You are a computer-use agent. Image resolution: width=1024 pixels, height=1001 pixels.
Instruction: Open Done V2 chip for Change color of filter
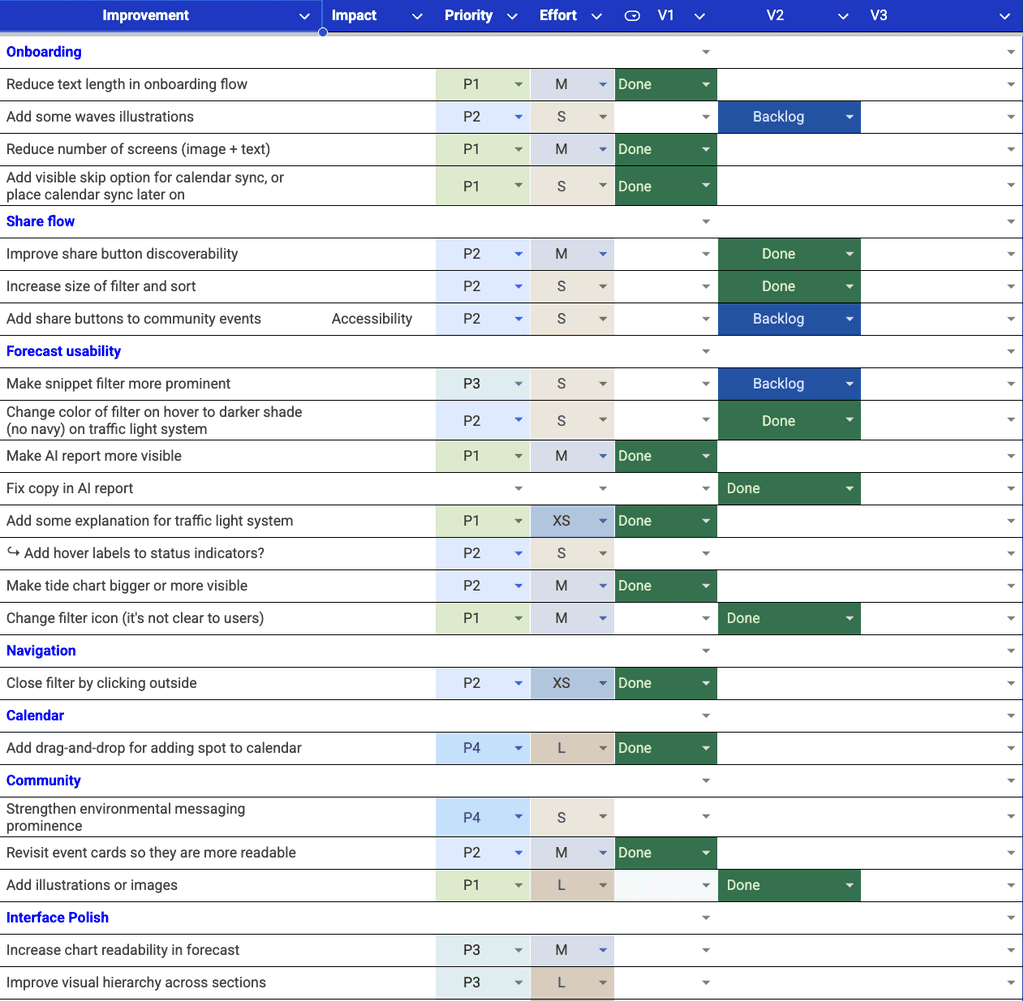(789, 421)
